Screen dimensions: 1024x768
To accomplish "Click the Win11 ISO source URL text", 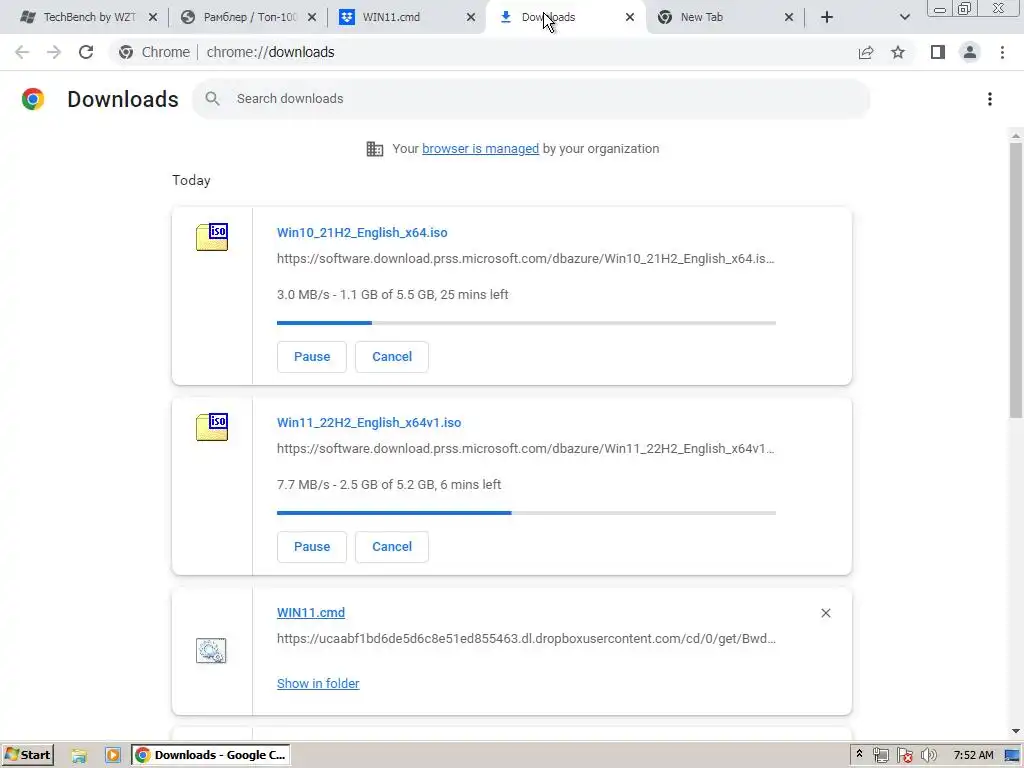I will click(526, 449).
